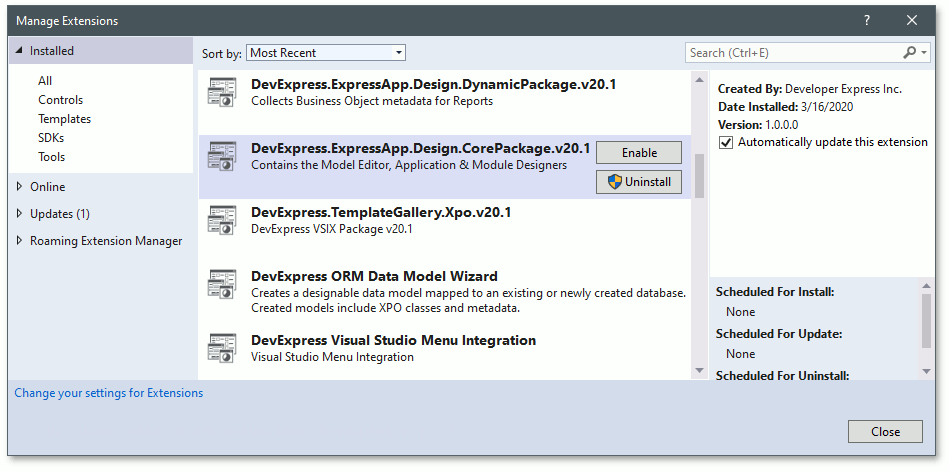Viewport: 949px width, 471px height.
Task: Collapse the Installed category
Action: (20, 51)
